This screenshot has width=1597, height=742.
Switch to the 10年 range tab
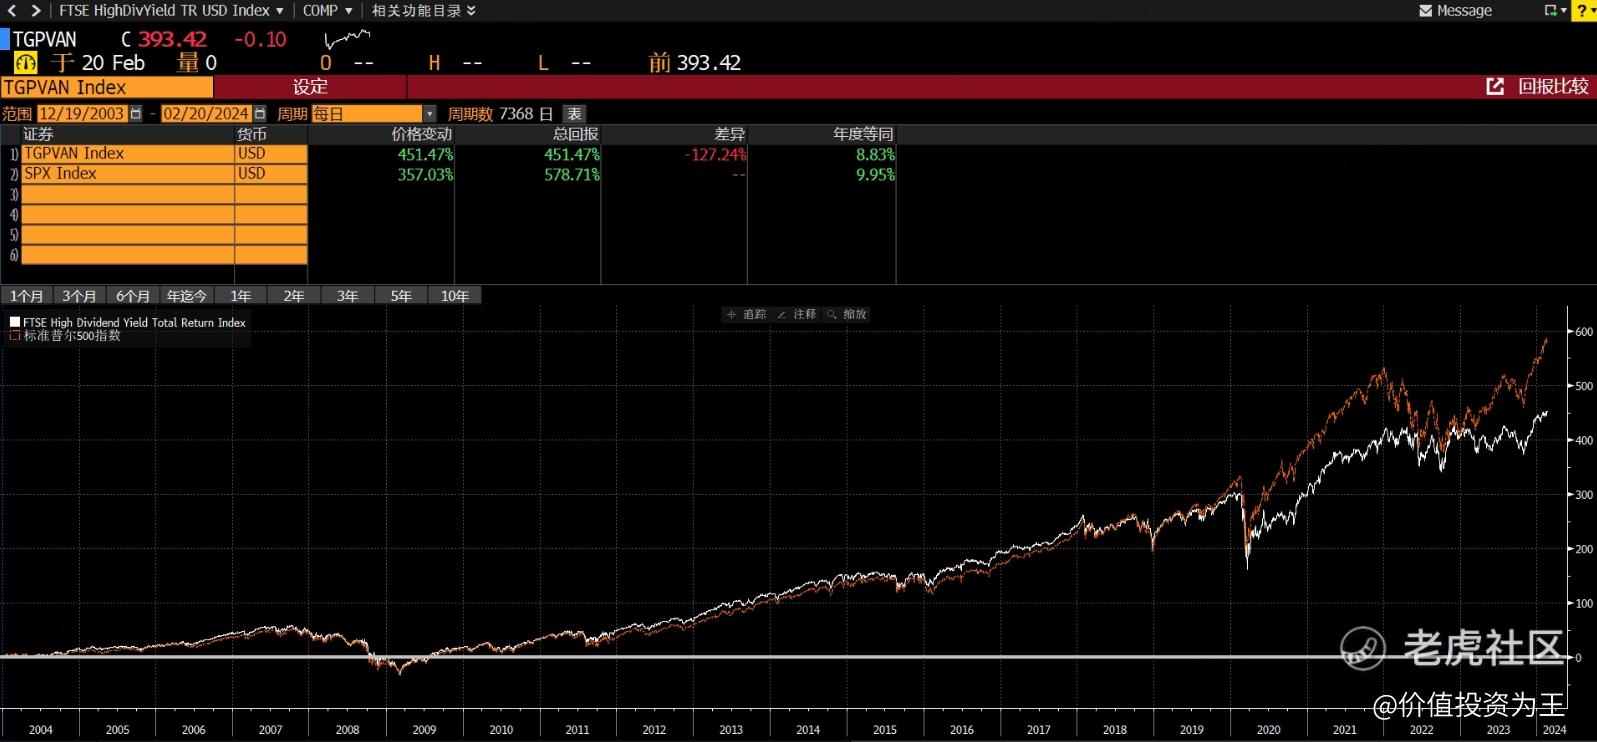[x=454, y=296]
